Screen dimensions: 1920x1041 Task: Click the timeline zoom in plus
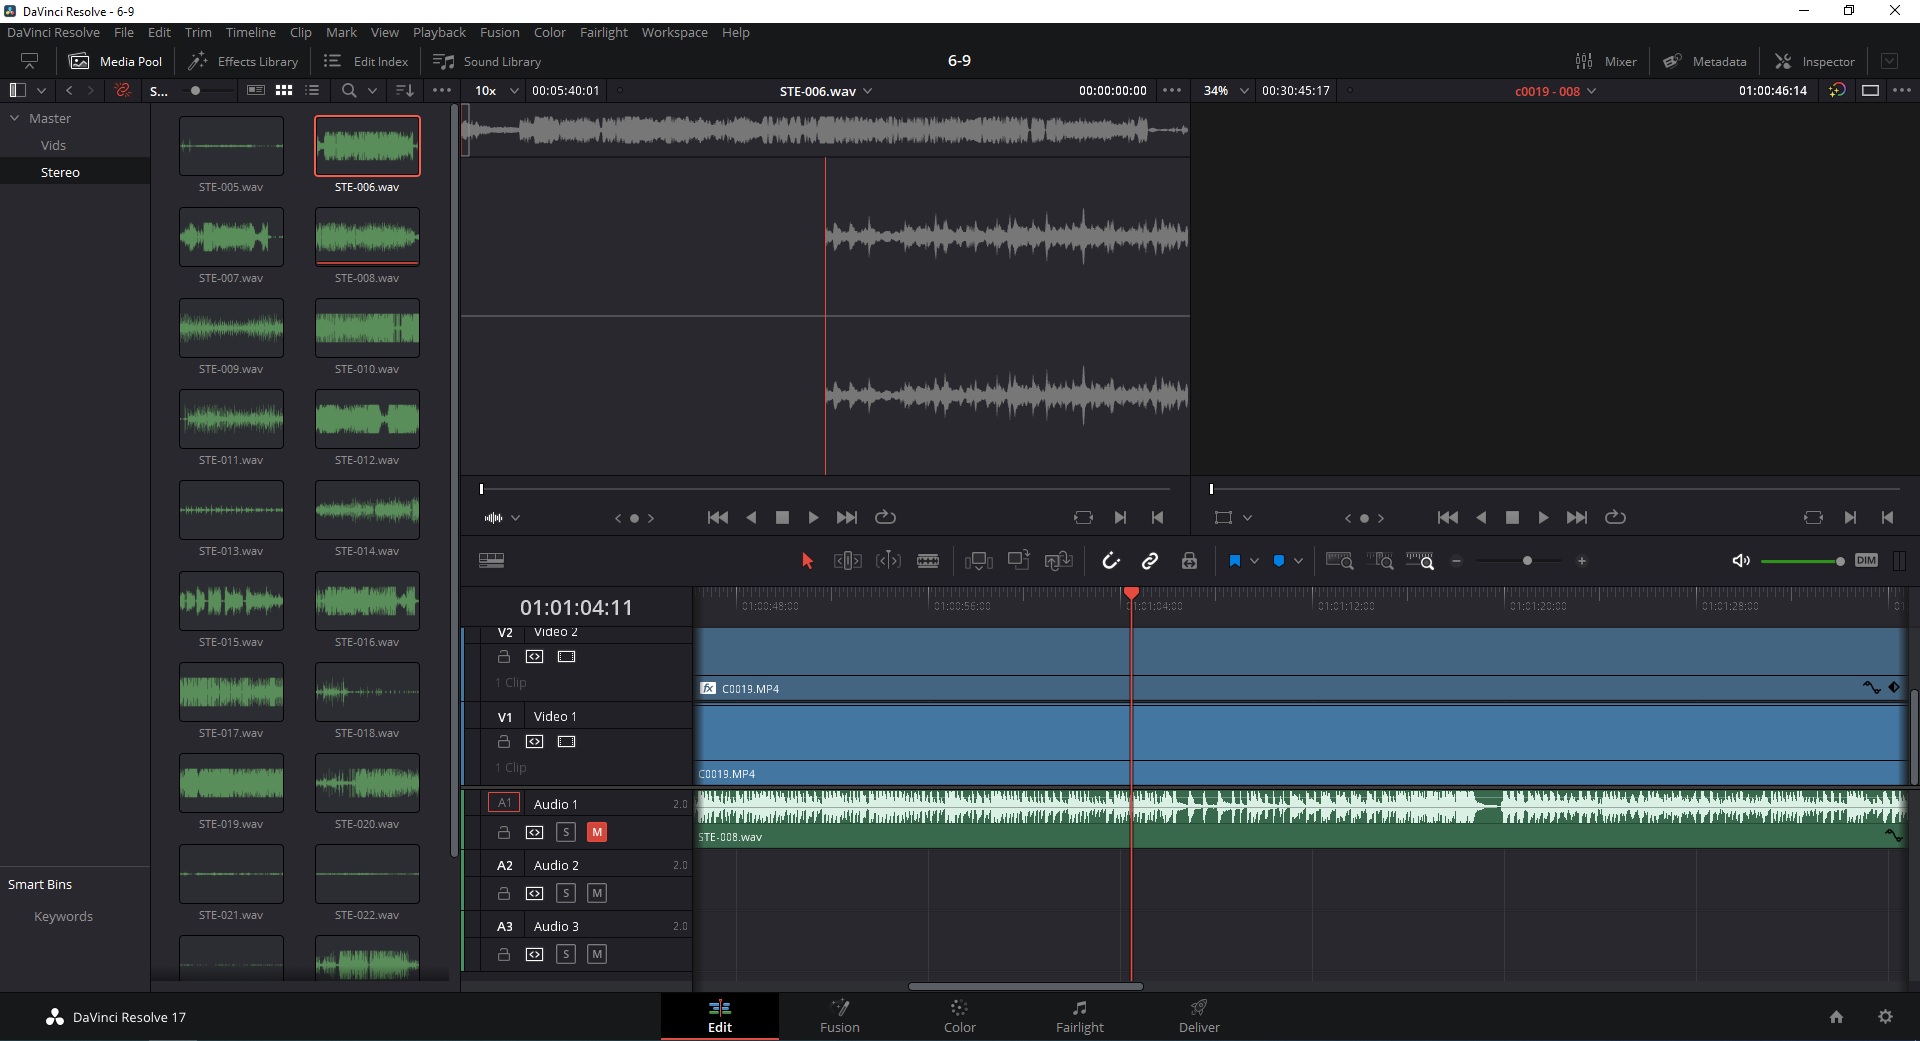point(1581,561)
